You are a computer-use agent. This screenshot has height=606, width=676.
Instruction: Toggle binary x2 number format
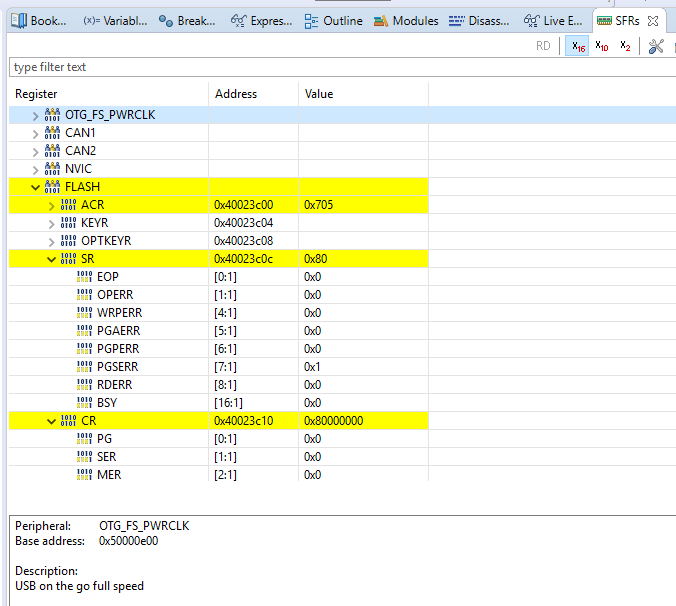625,46
